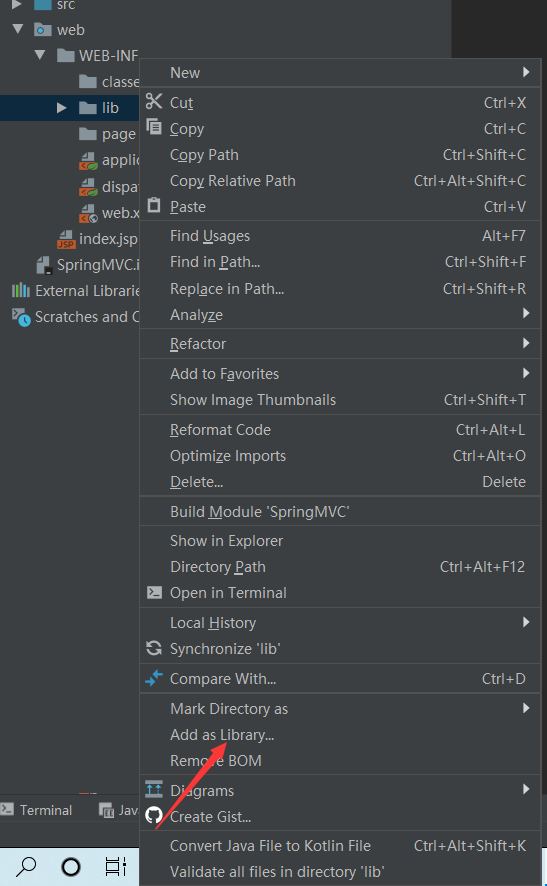Click the Diagrams icon
Screen dimensions: 547x886
[x=154, y=789]
